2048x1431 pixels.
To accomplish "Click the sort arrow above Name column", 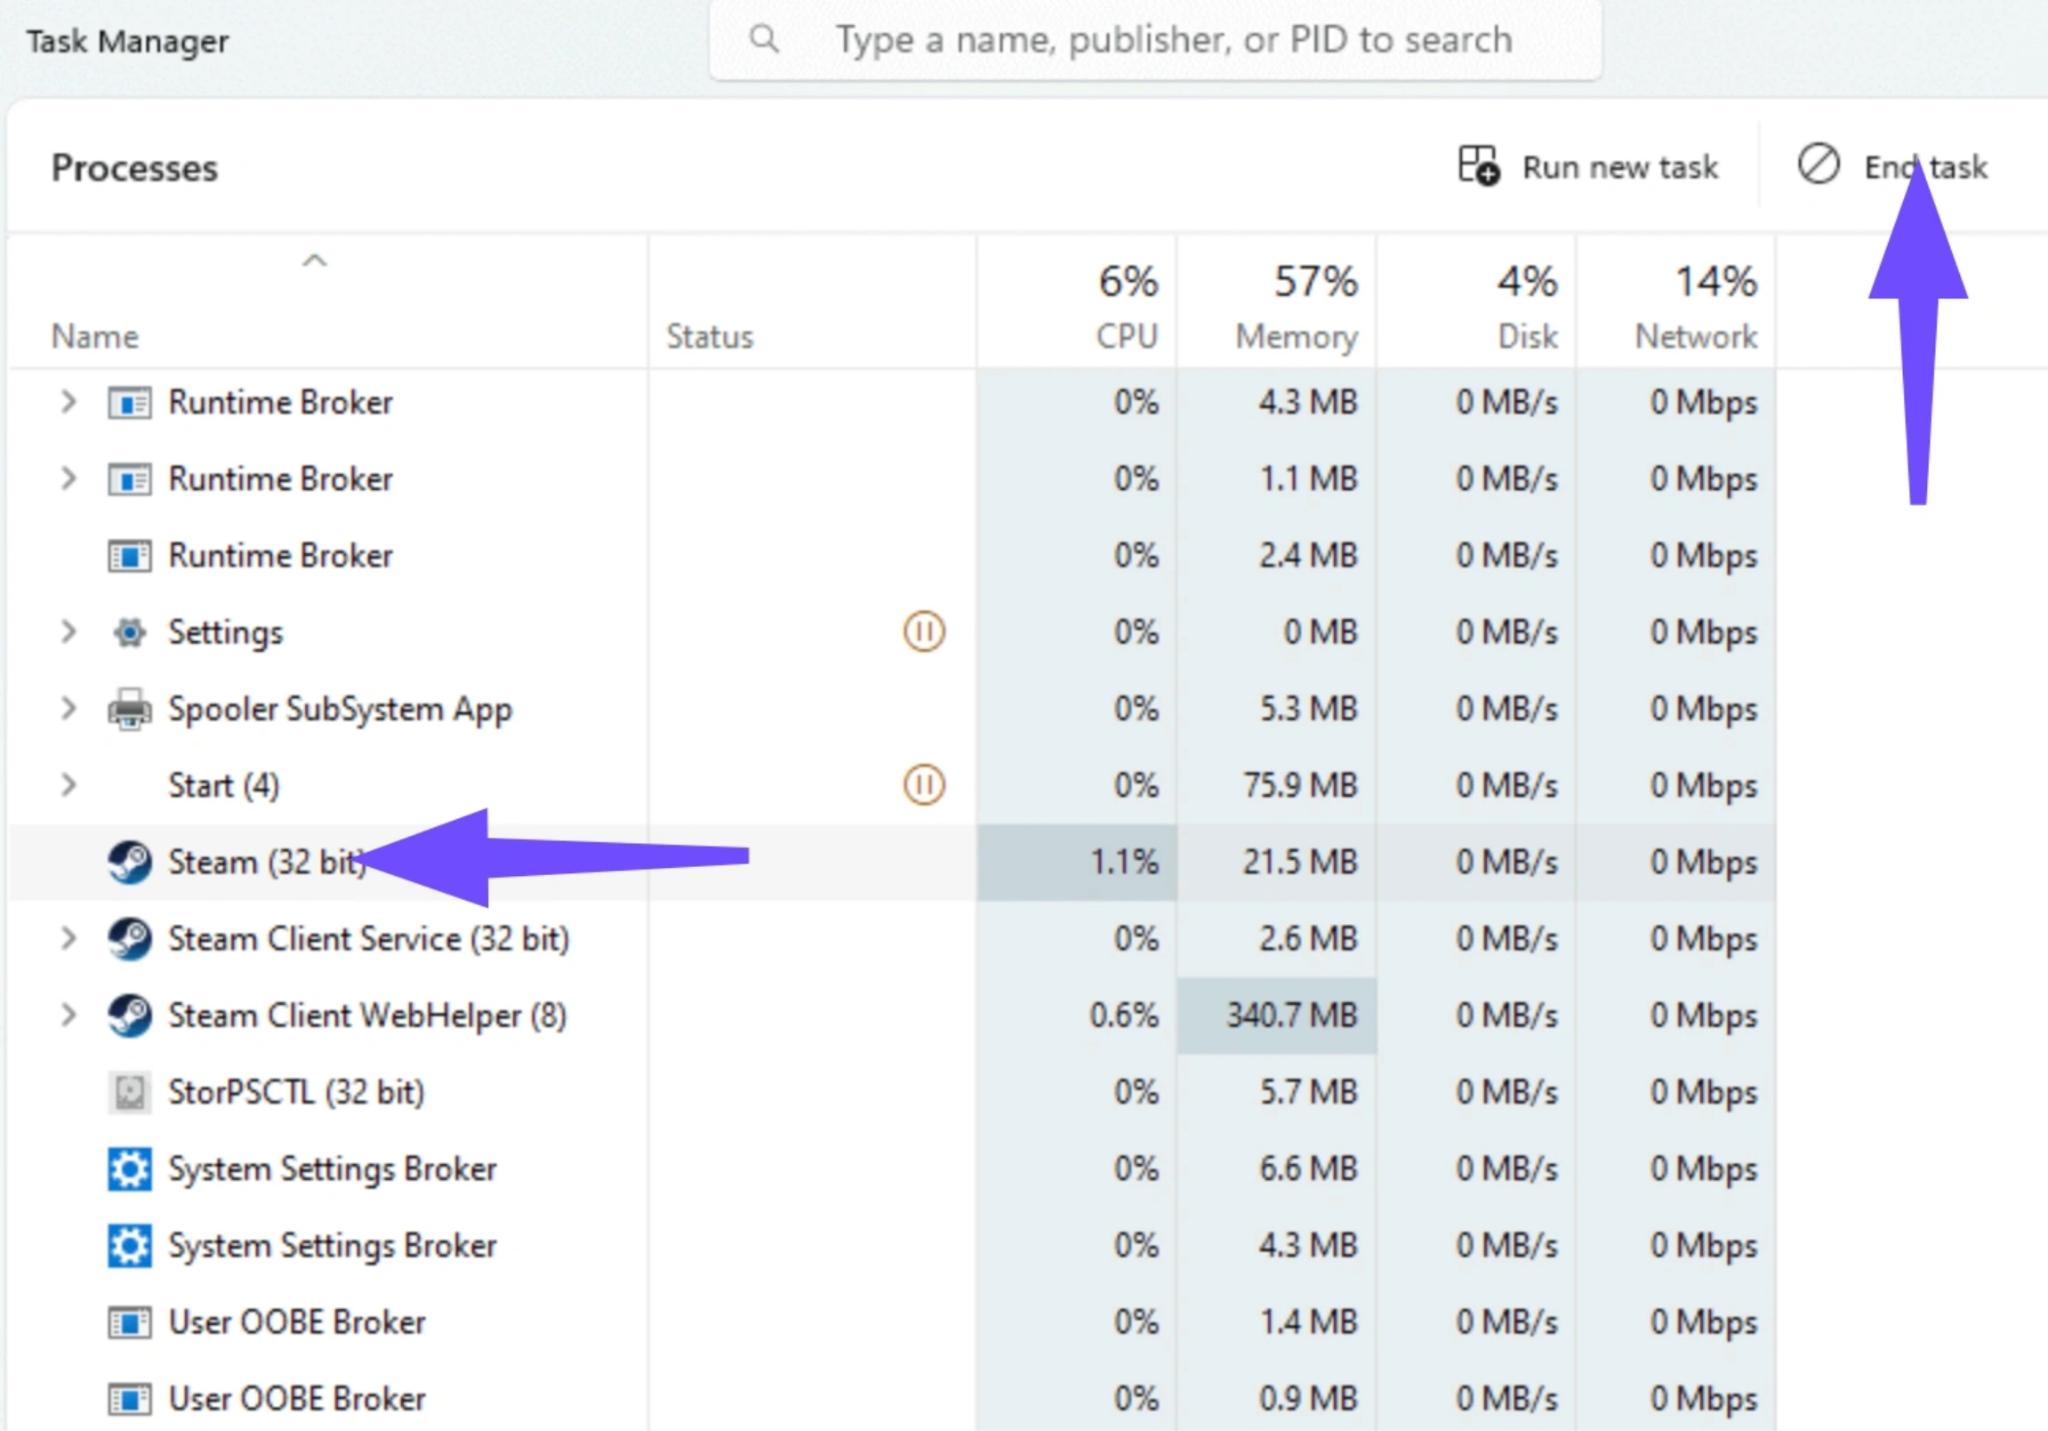I will pos(315,261).
